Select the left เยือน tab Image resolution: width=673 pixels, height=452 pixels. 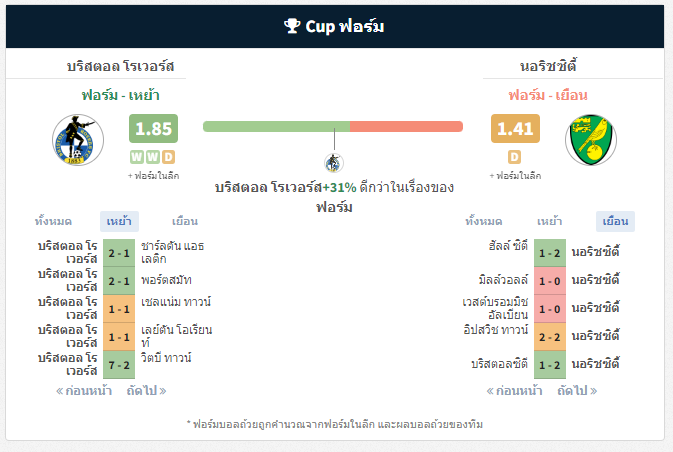point(185,221)
